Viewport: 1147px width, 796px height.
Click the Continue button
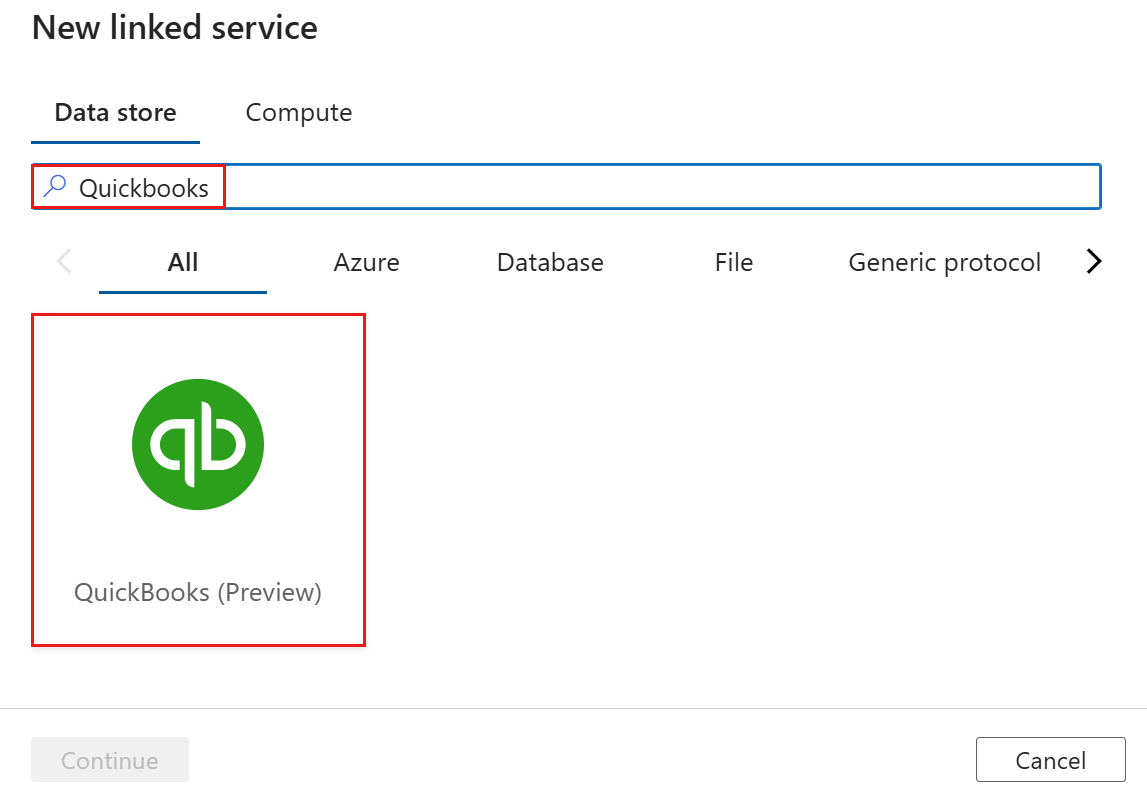[110, 759]
